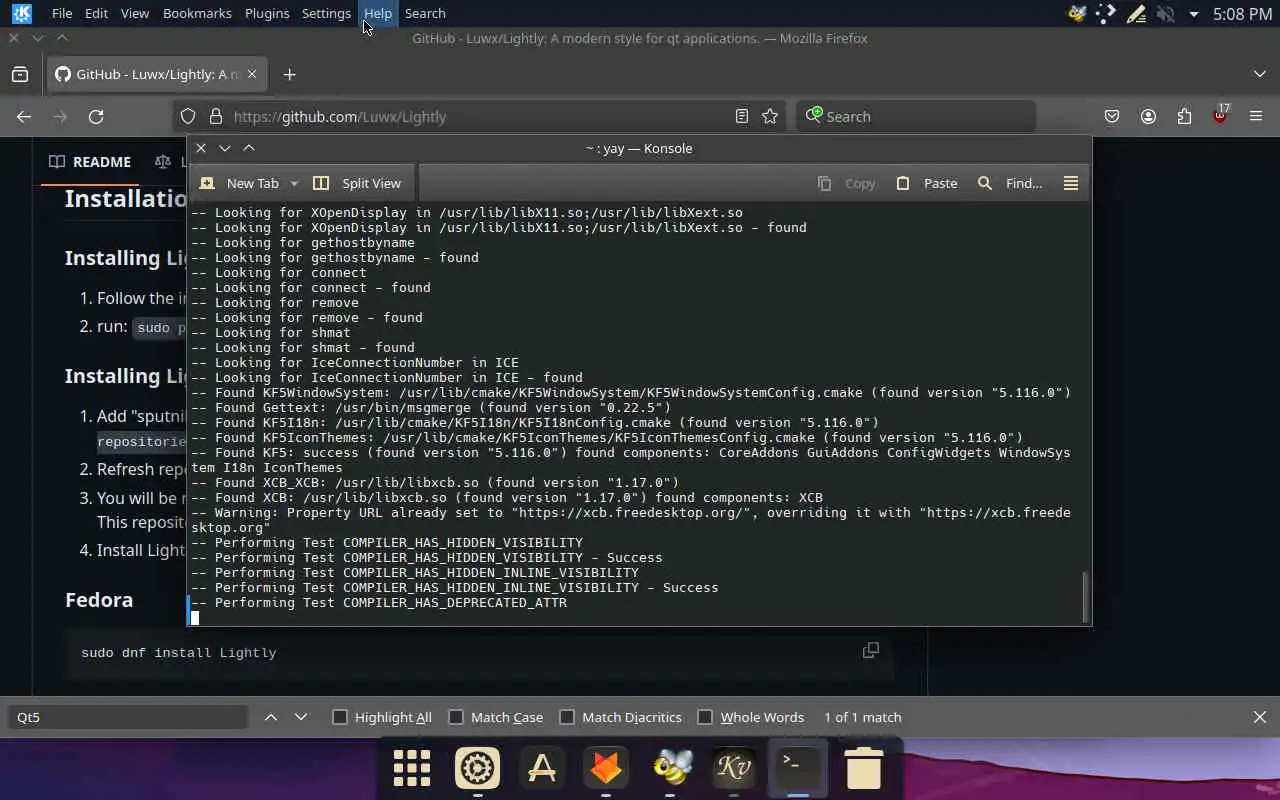
Task: Click the Konsole vertical scrollbar handle
Action: [1085, 596]
